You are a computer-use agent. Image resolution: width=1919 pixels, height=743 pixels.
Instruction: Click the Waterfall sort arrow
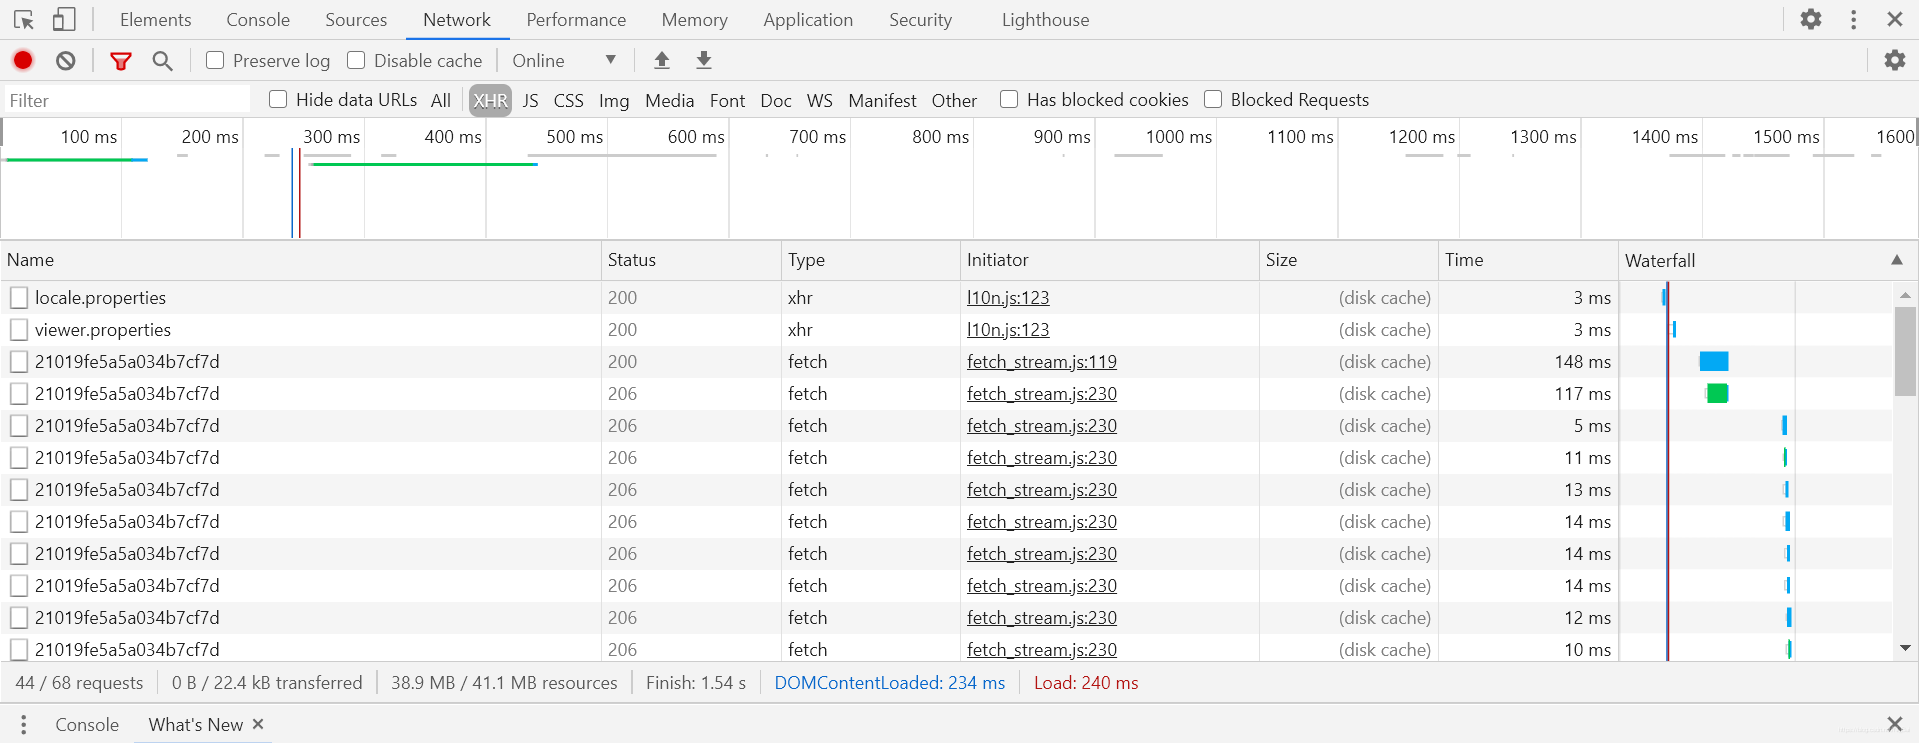(1897, 260)
